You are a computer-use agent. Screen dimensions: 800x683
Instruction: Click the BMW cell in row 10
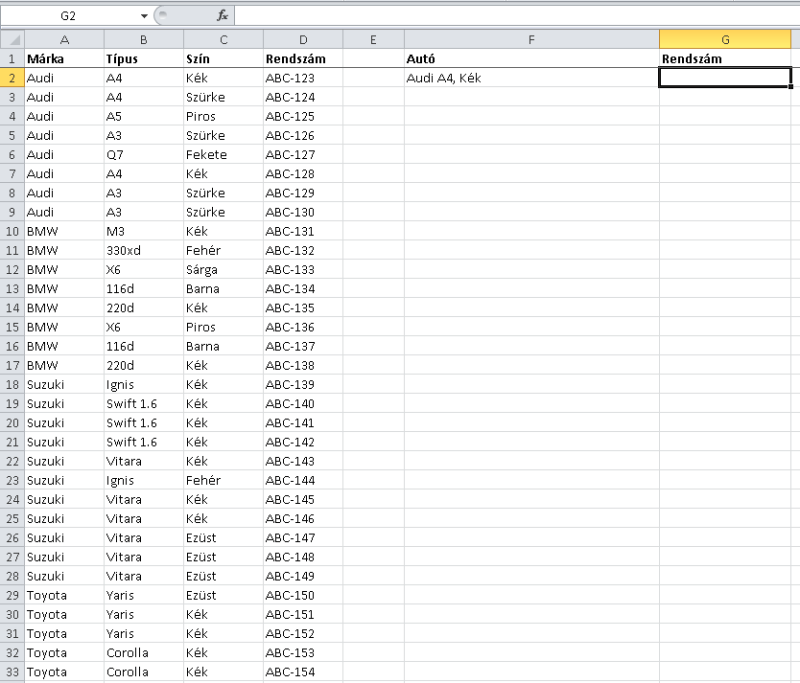coord(64,232)
